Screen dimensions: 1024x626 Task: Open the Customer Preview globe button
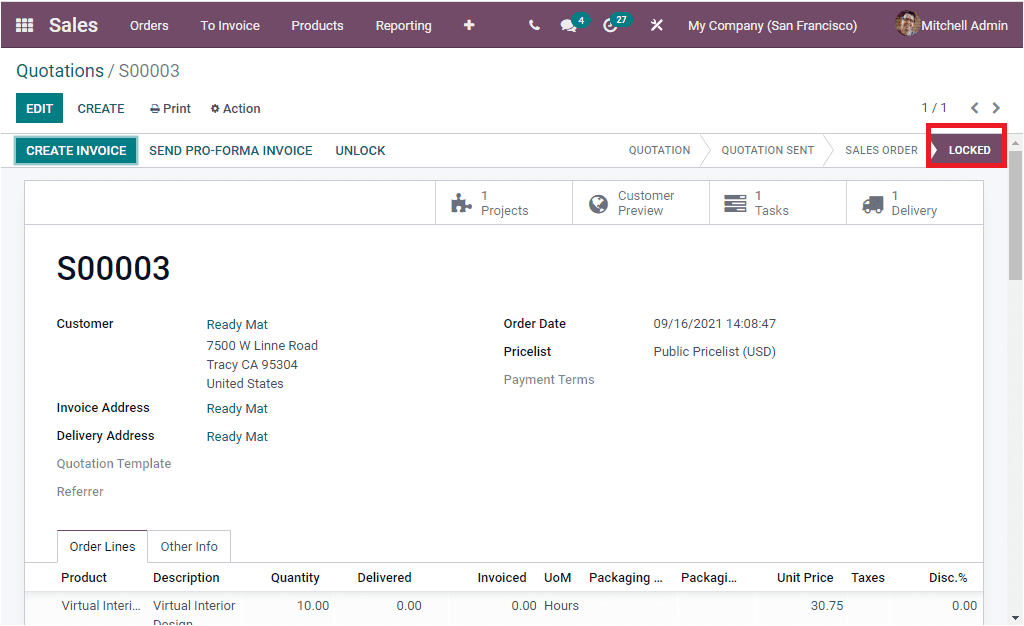640,202
